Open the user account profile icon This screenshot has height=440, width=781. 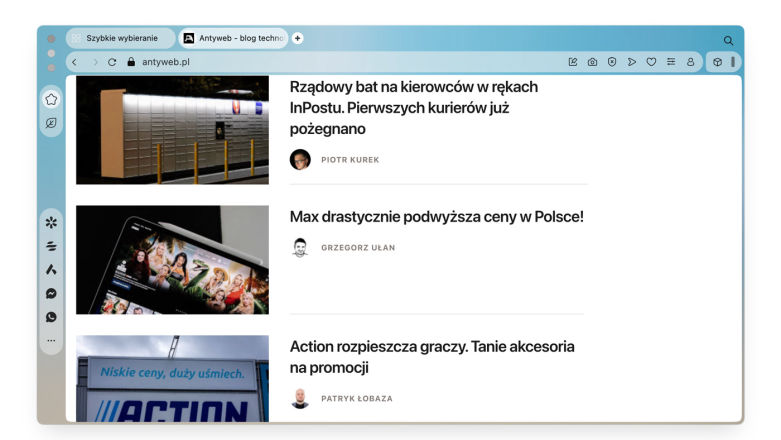tap(690, 62)
